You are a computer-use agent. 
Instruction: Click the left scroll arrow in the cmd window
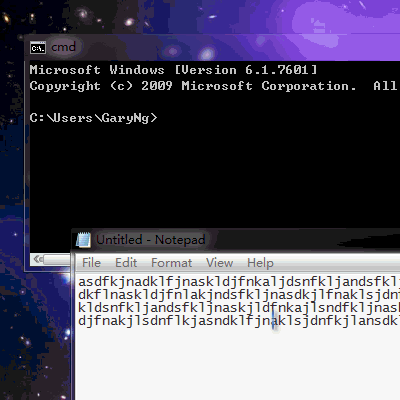pos(37,259)
